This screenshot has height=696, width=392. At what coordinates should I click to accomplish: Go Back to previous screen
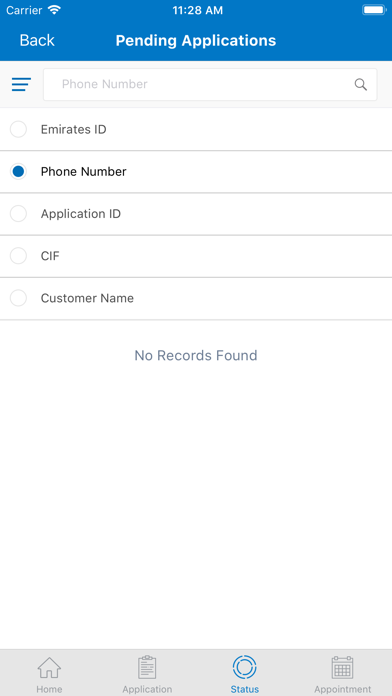click(37, 40)
